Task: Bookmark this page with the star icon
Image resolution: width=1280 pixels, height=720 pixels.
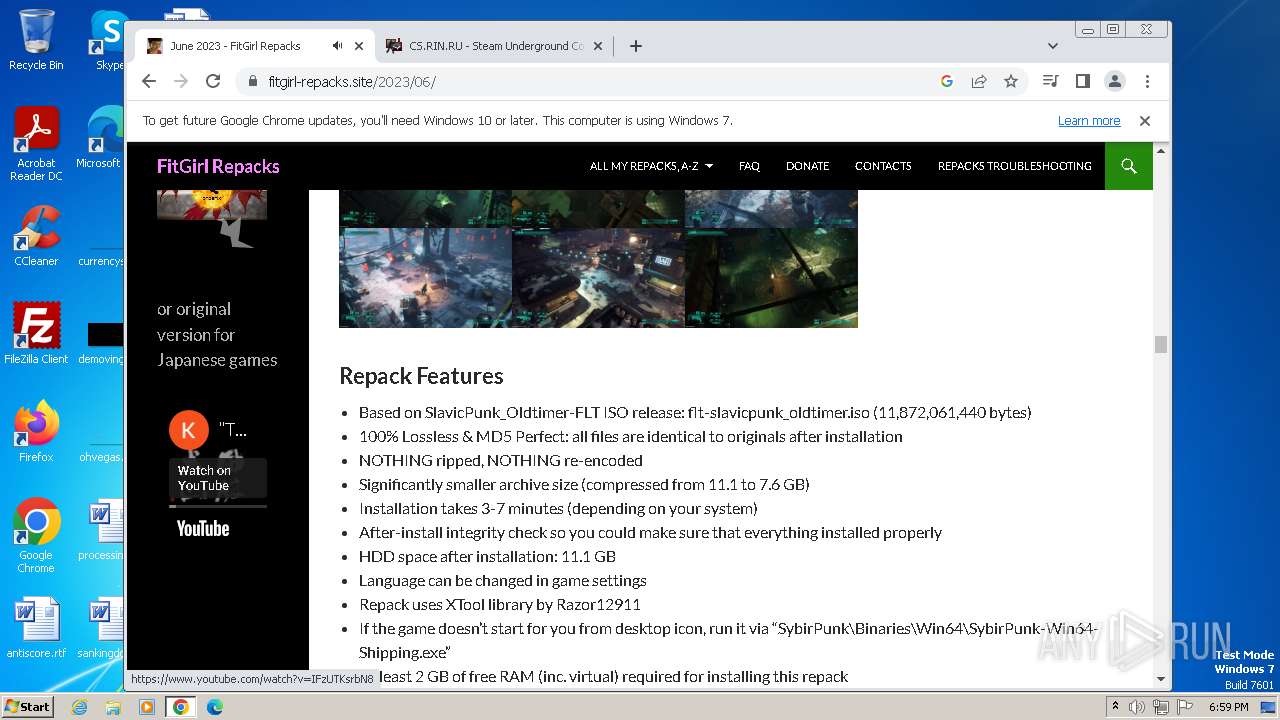Action: (1011, 81)
